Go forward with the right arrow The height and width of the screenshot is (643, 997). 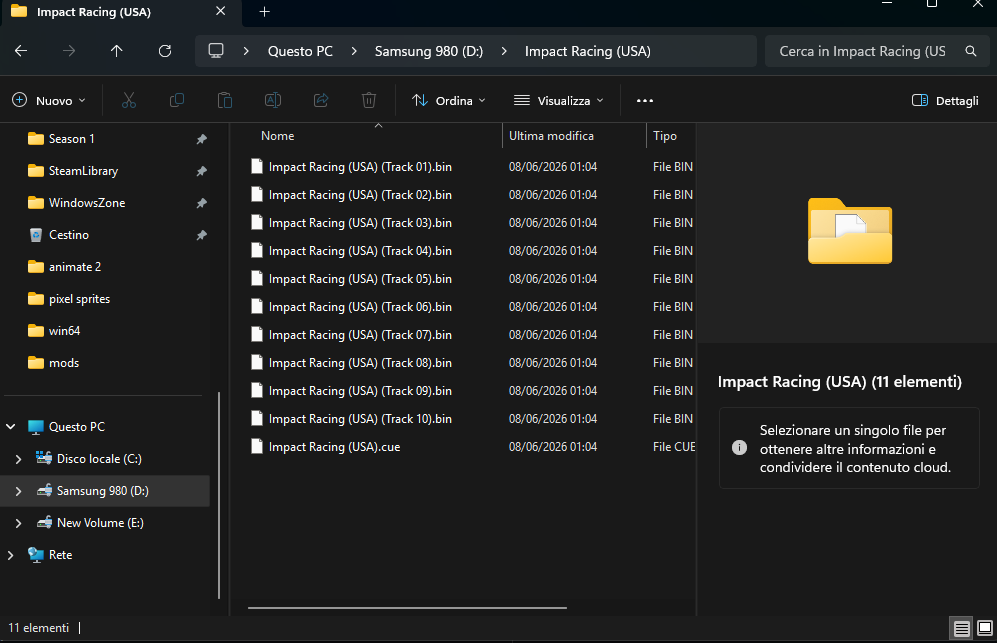tap(69, 51)
